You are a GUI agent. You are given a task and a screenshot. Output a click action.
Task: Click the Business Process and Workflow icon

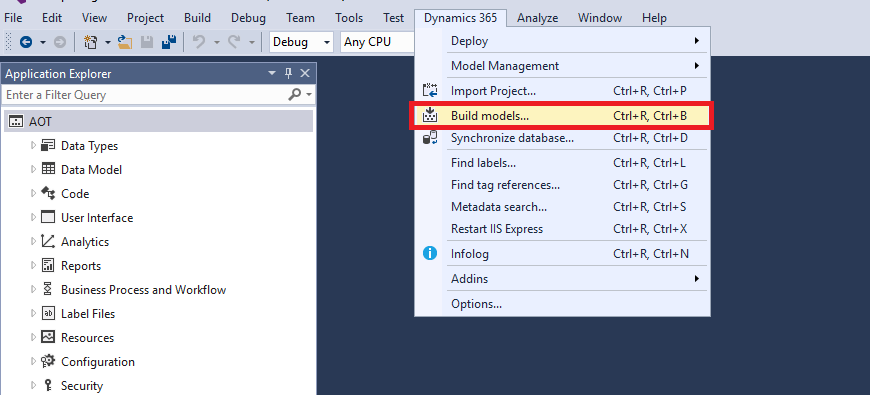[48, 289]
